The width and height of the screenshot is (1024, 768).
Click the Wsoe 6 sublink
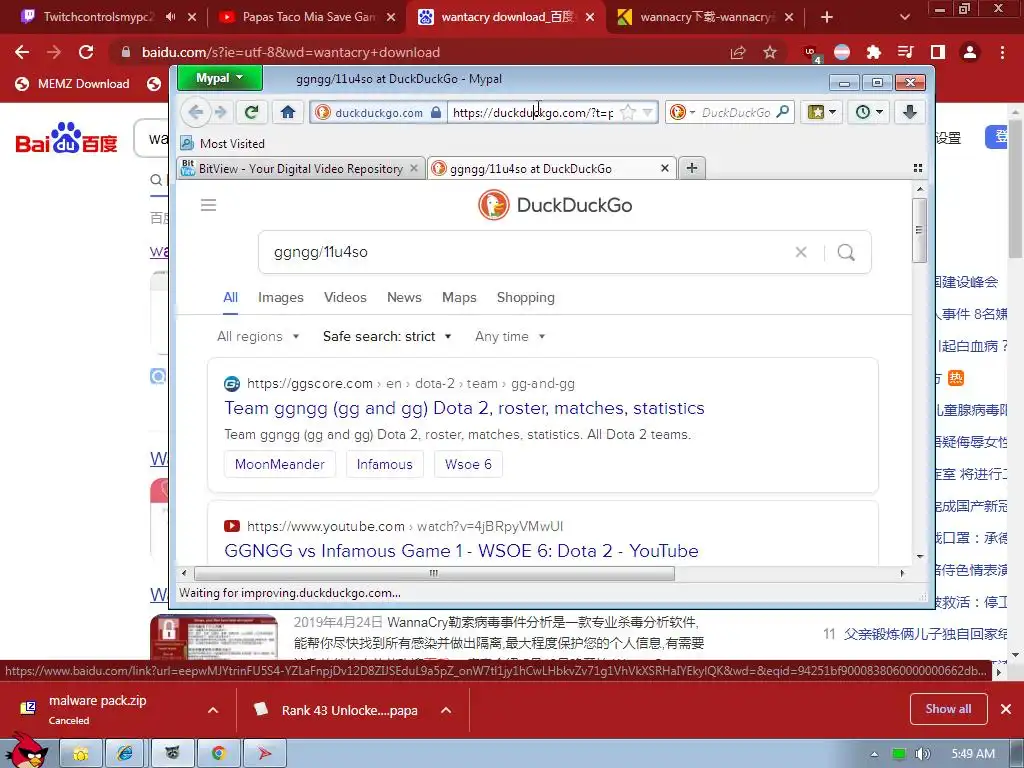[468, 464]
